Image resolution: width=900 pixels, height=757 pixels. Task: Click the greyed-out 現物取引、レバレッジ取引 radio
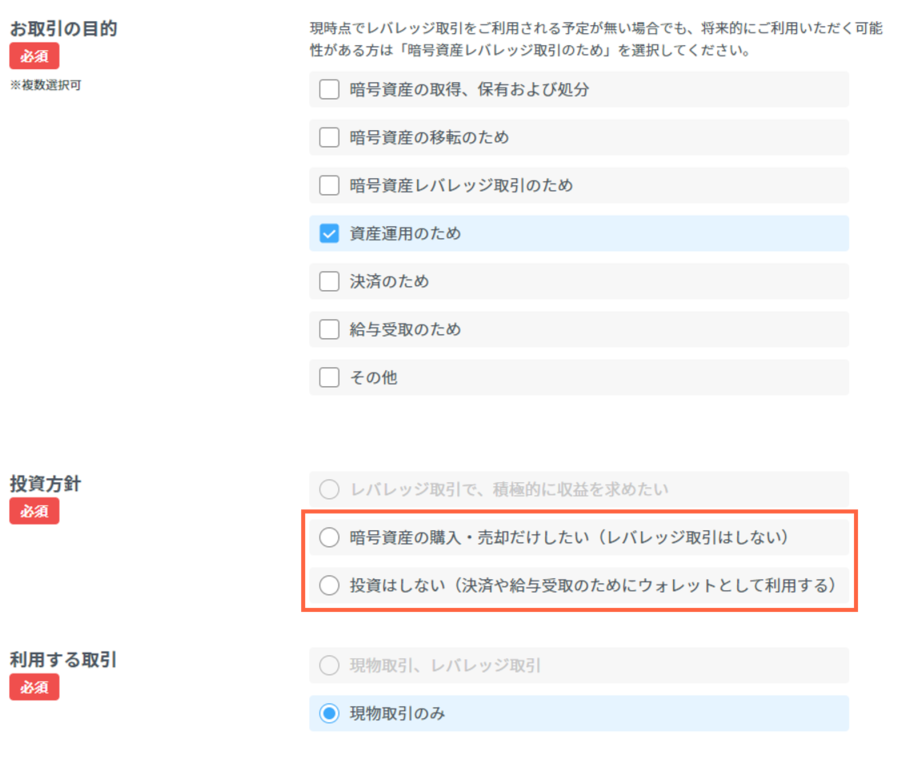click(x=329, y=665)
